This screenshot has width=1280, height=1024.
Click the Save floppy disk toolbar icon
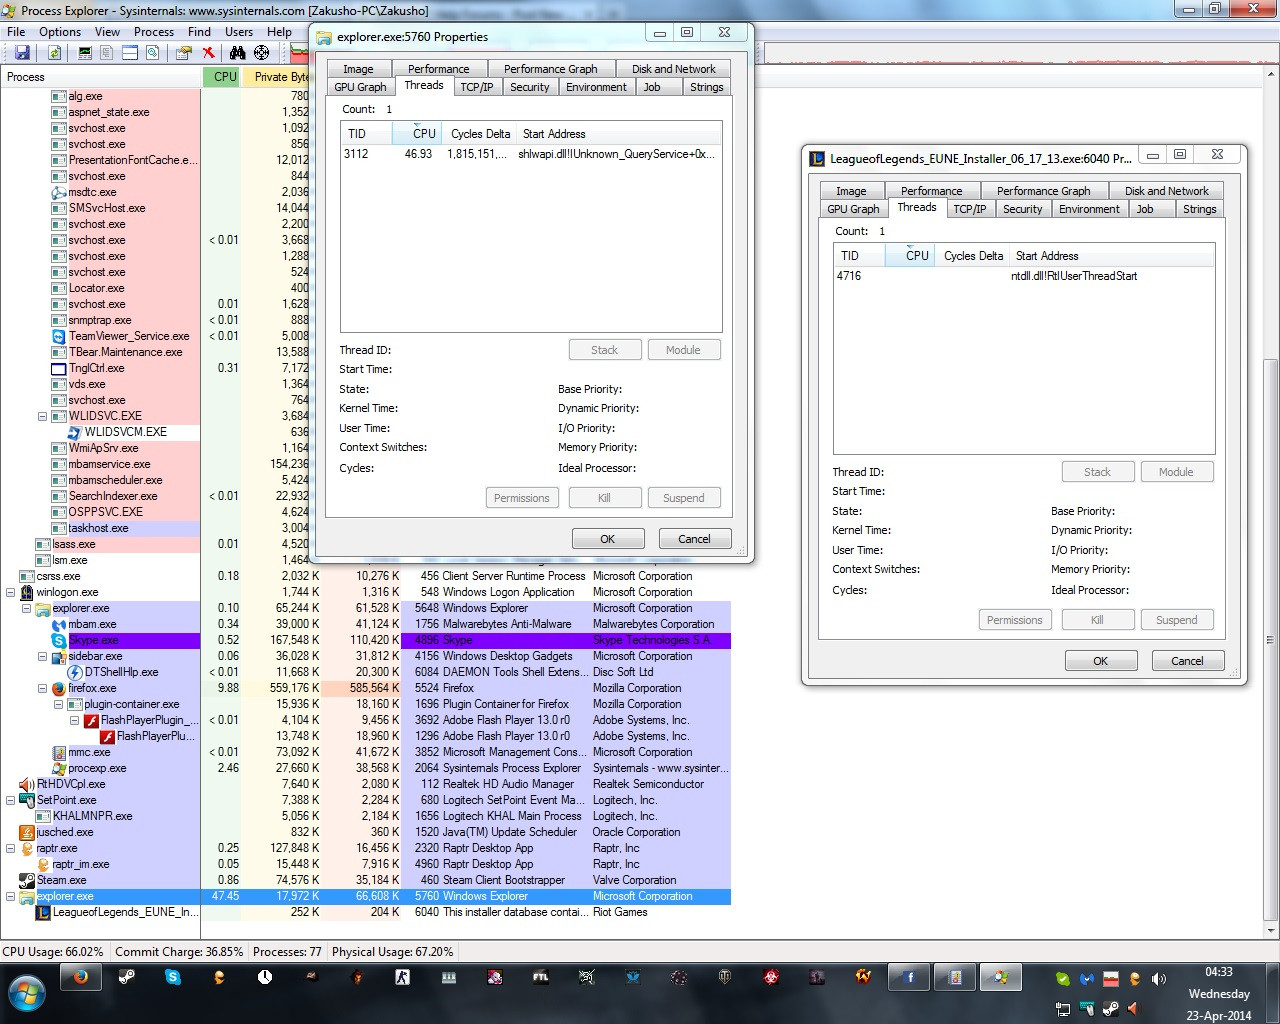coord(22,52)
